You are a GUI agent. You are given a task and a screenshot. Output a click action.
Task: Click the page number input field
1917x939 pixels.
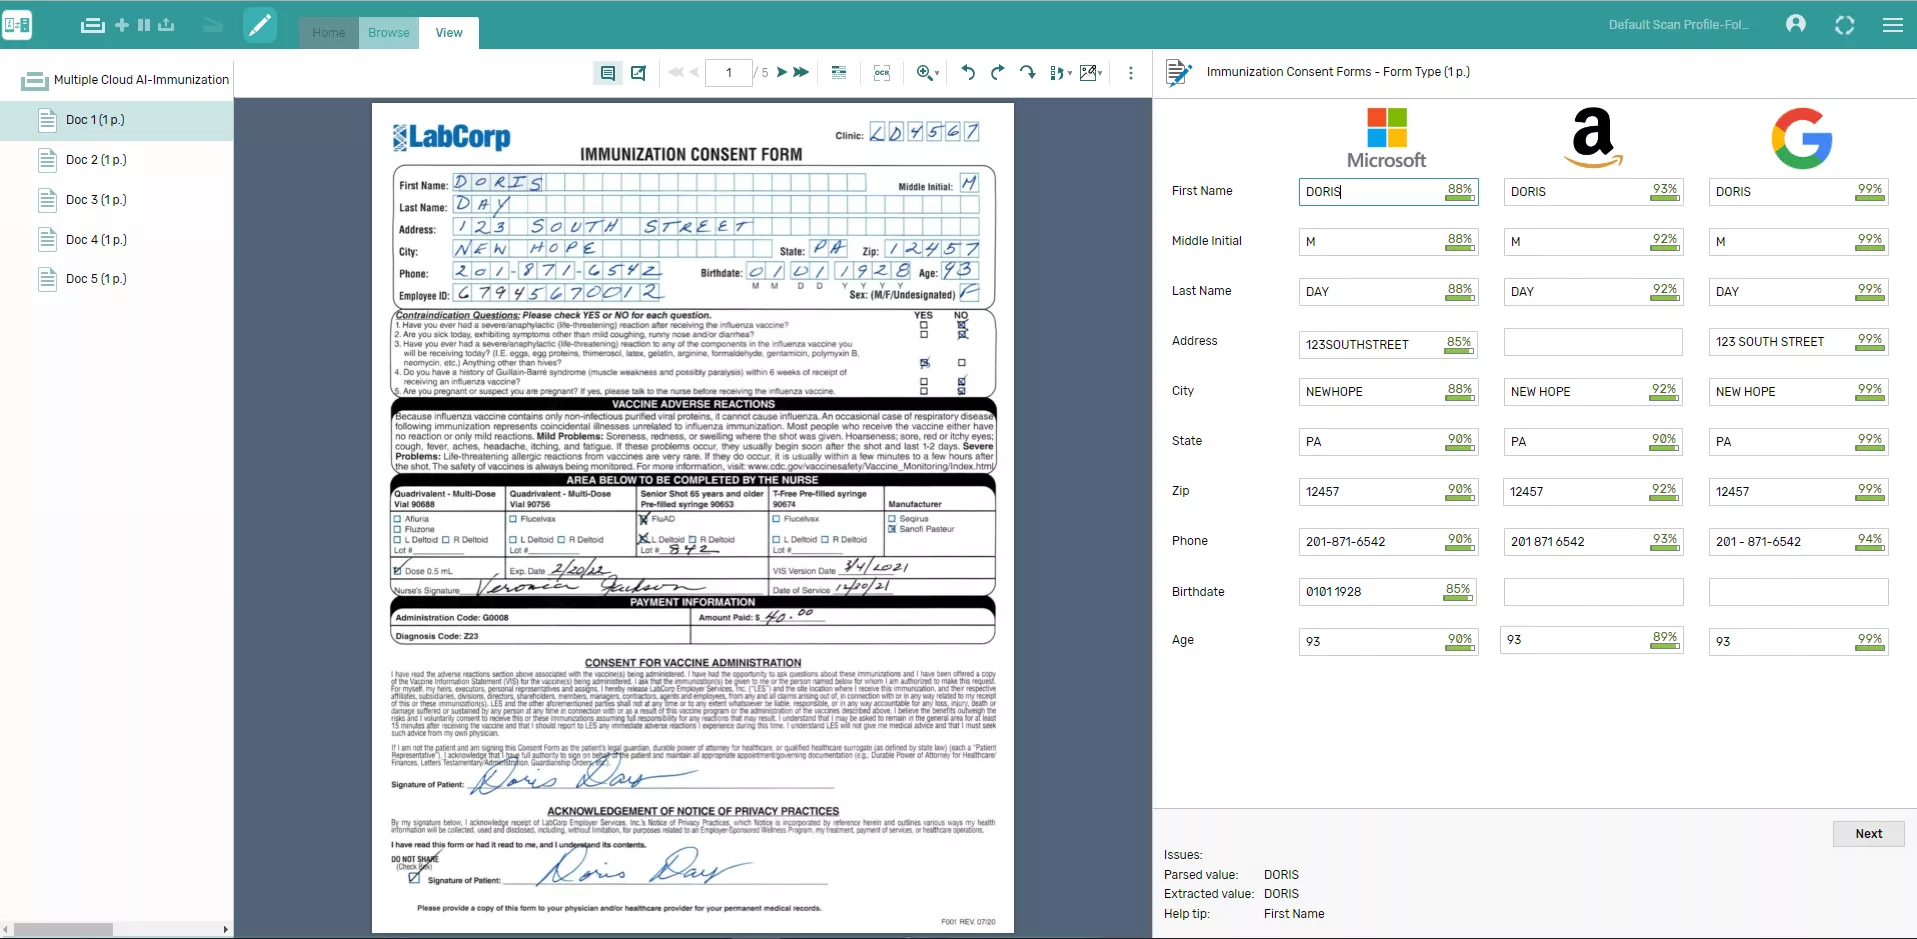pyautogui.click(x=729, y=72)
